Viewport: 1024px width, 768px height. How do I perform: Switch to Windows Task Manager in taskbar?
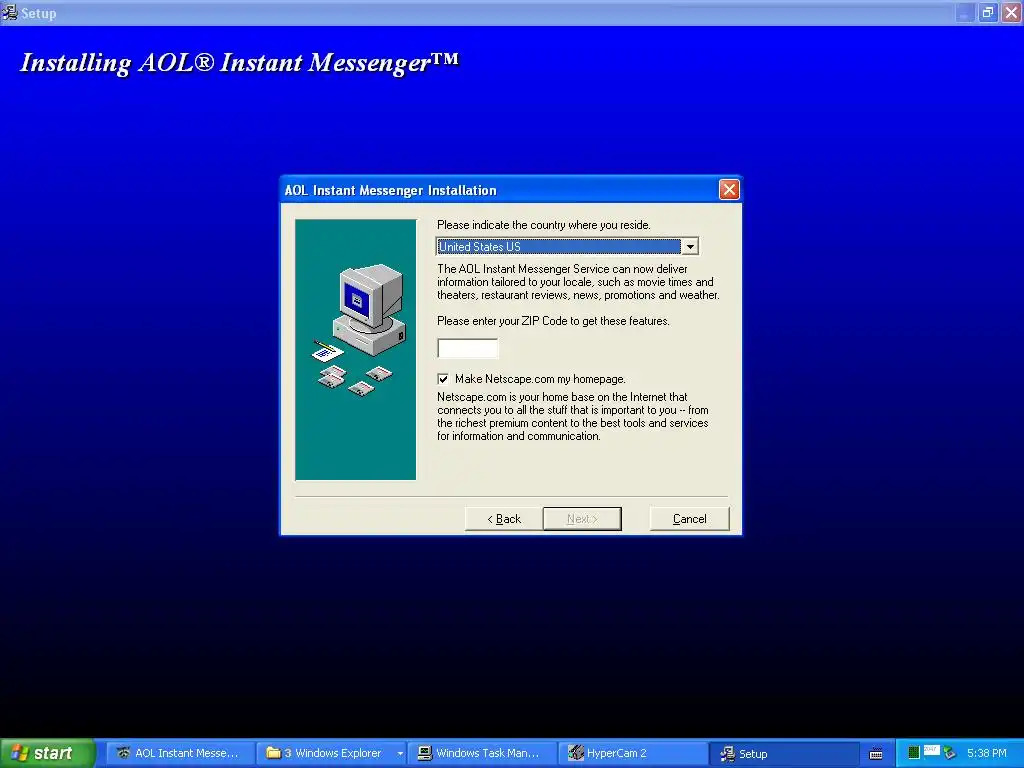482,753
